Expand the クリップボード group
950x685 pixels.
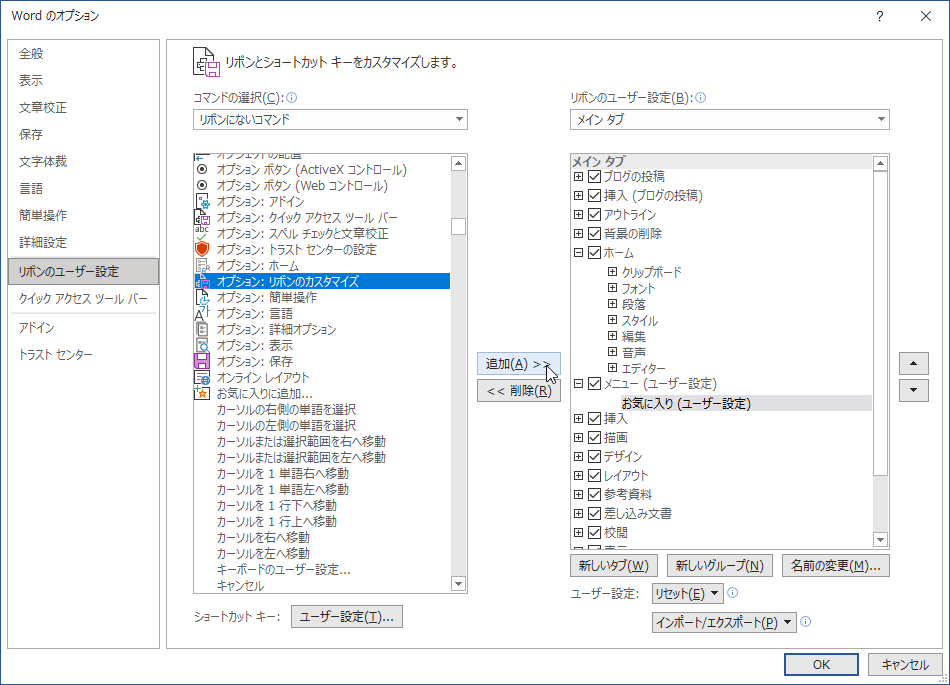click(613, 271)
